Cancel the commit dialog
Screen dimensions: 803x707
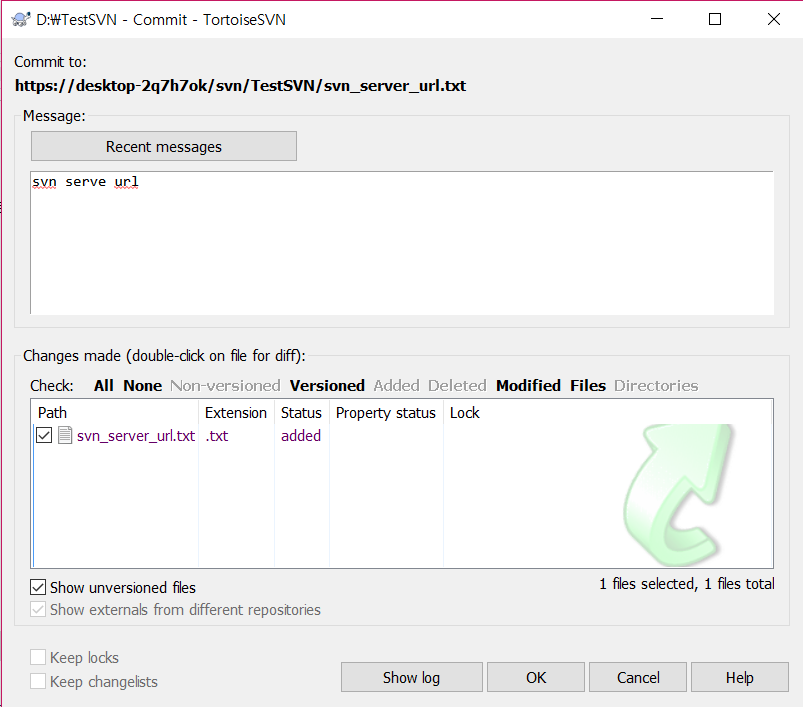[638, 677]
